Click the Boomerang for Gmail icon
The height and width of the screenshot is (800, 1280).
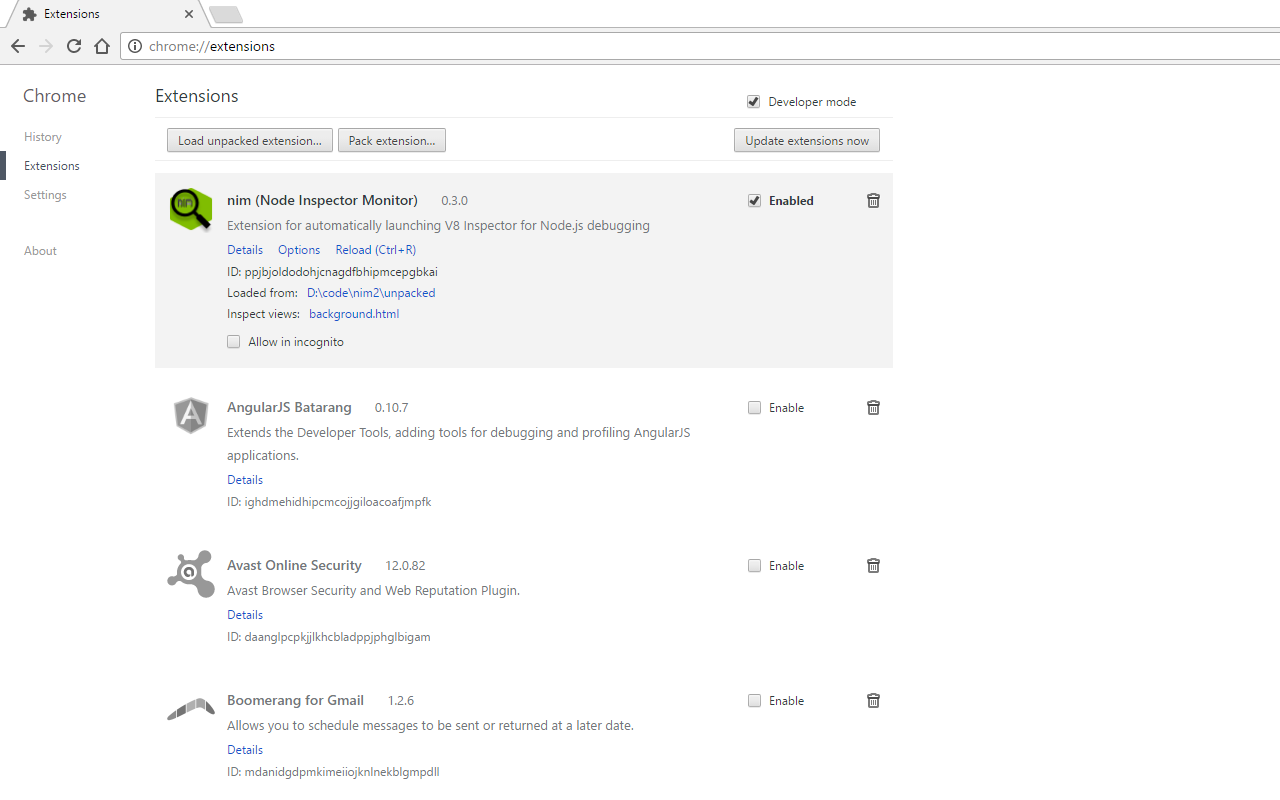[x=190, y=708]
